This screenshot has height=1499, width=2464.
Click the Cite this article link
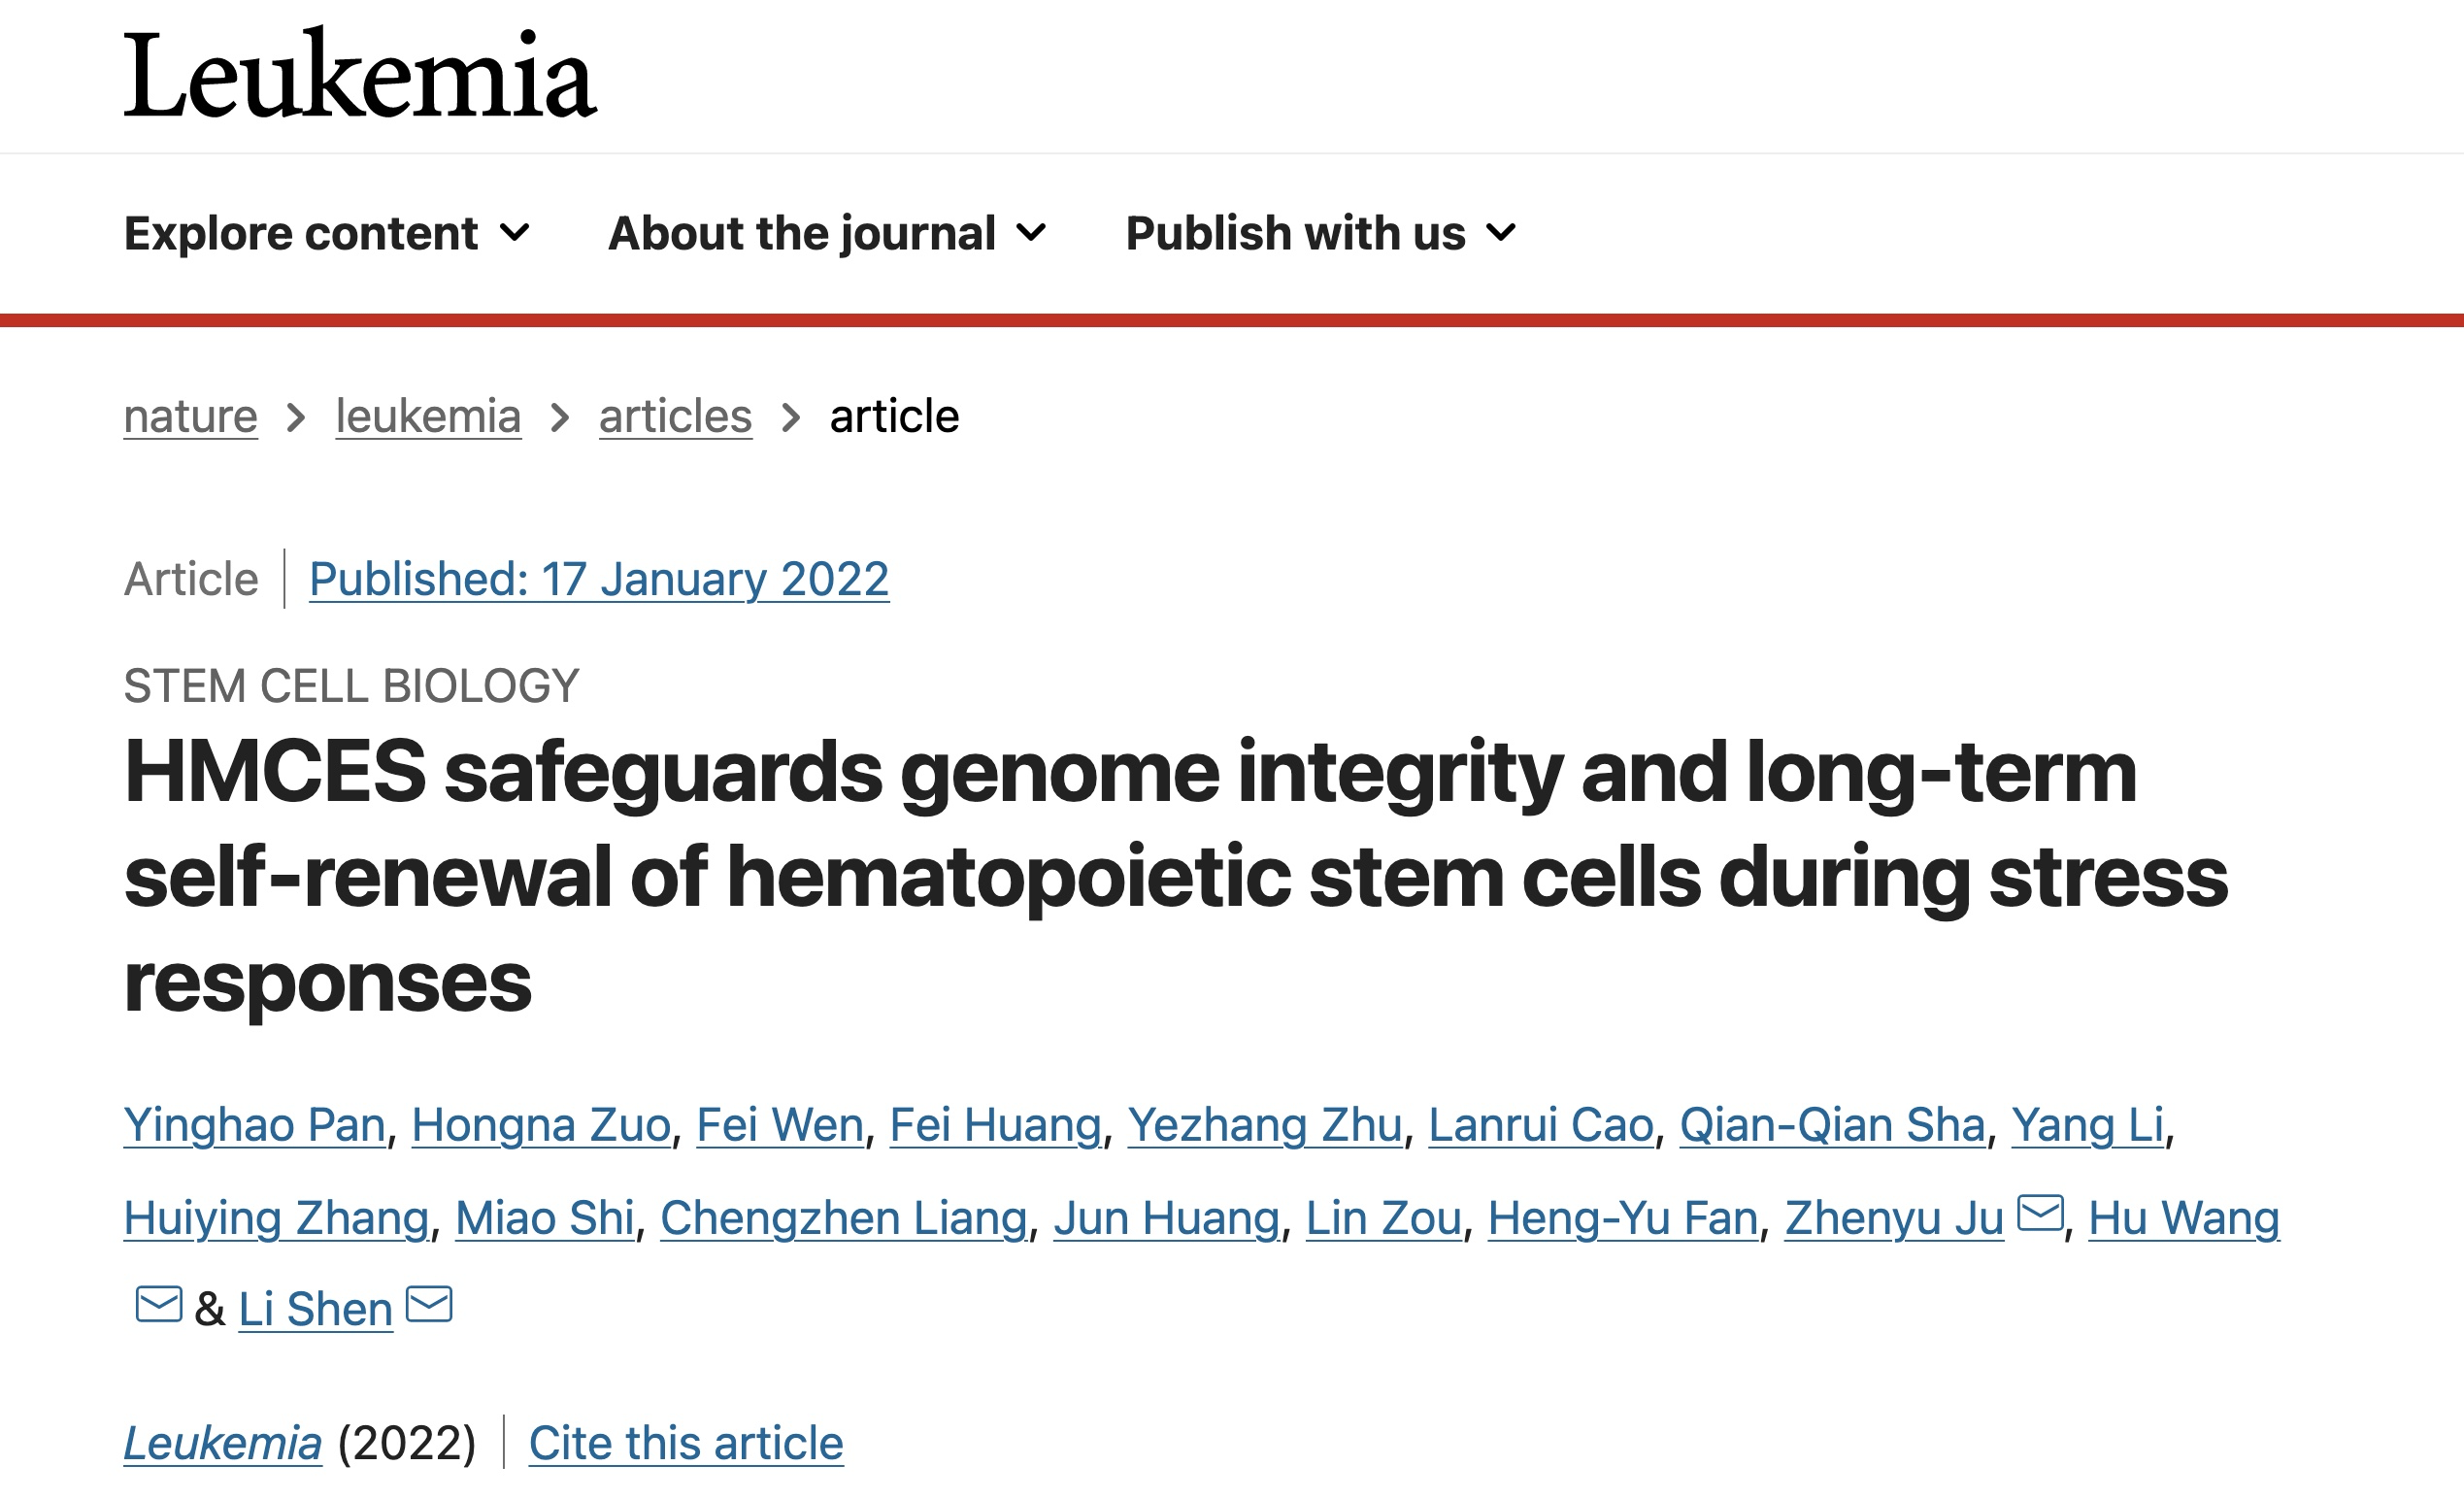pos(684,1440)
